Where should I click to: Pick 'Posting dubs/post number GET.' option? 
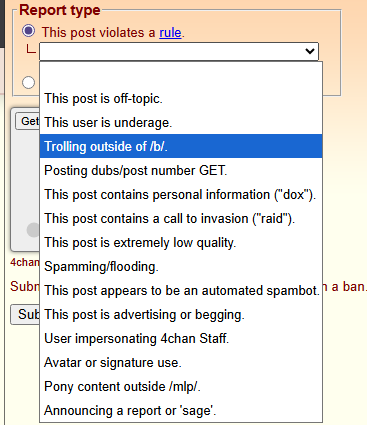[x=181, y=170]
